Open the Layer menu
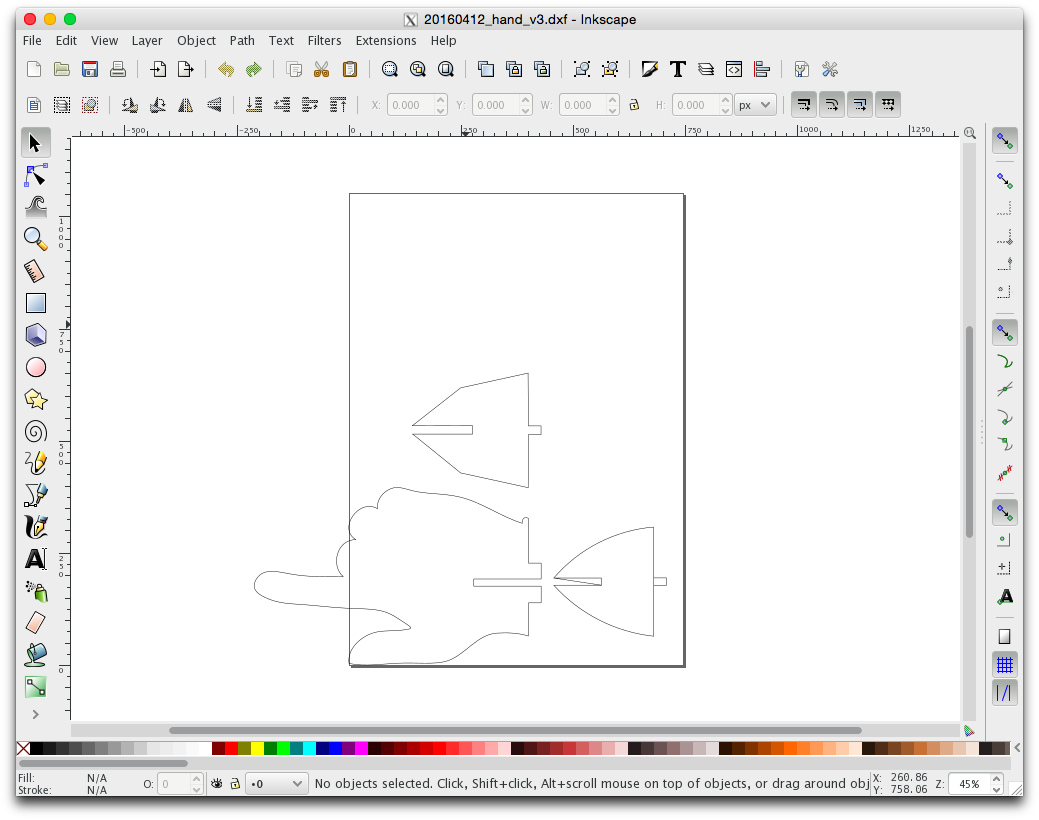The image size is (1039, 820). (146, 40)
